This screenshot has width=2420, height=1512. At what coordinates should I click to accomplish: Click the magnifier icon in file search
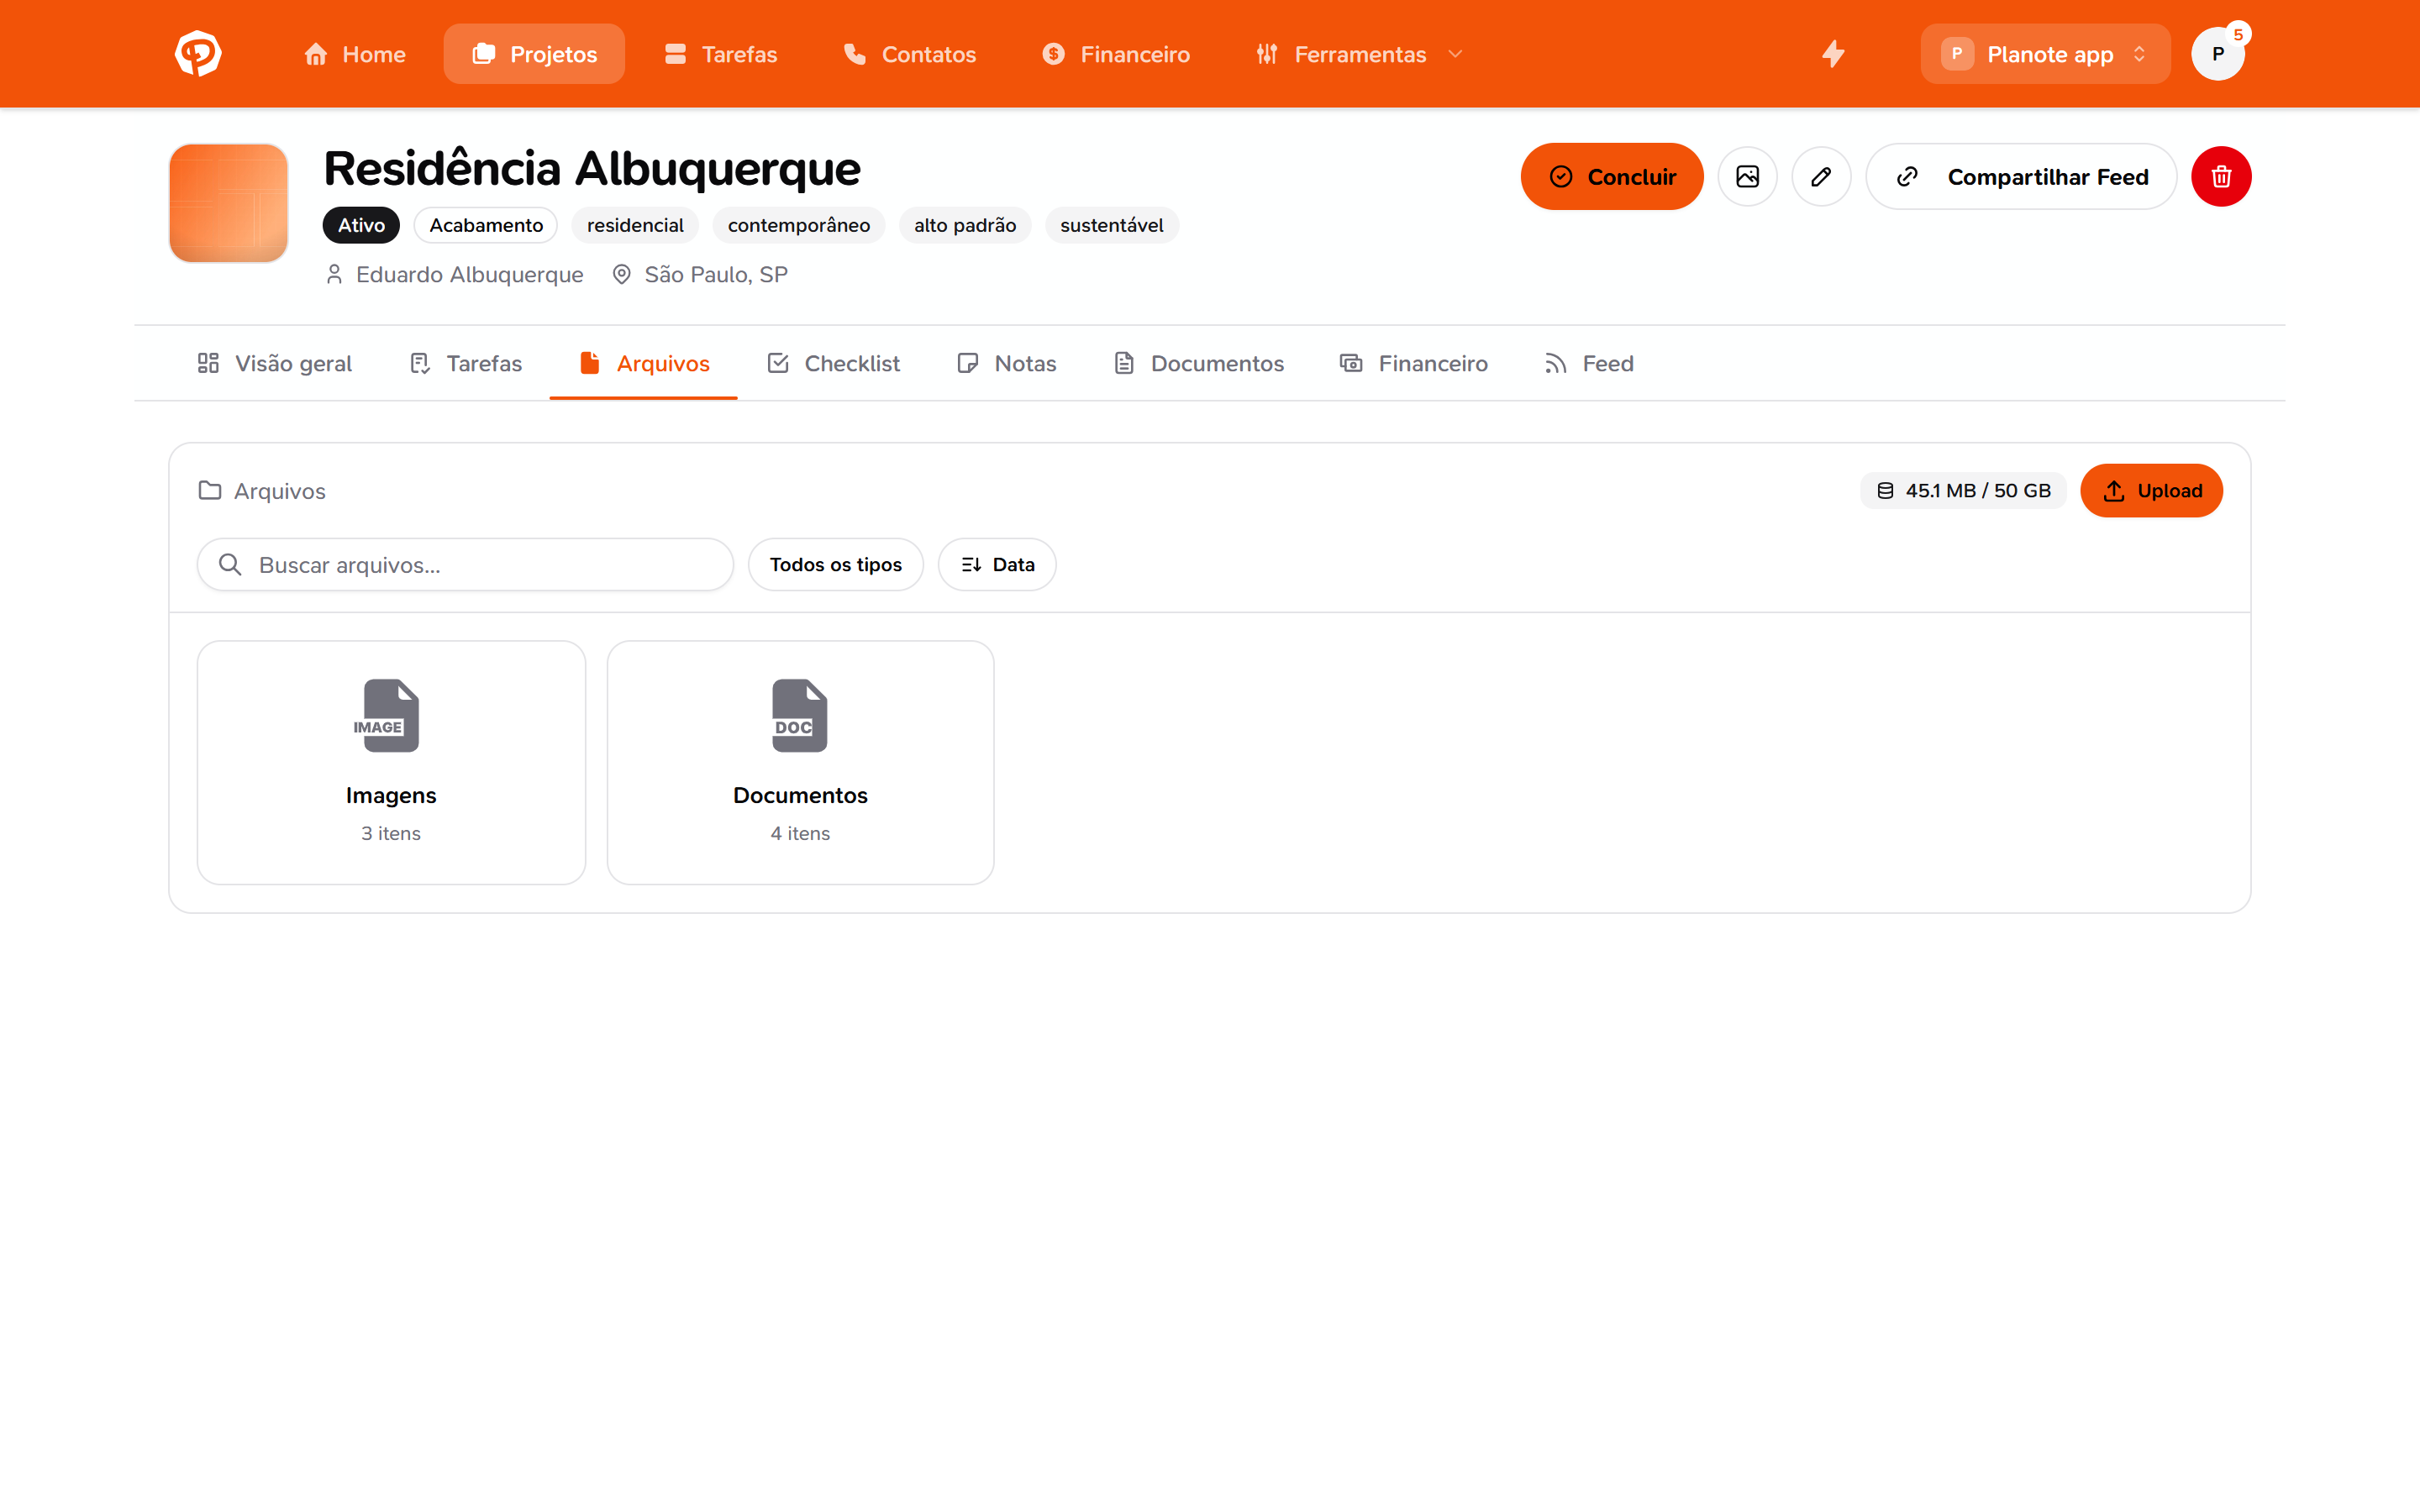pos(230,565)
